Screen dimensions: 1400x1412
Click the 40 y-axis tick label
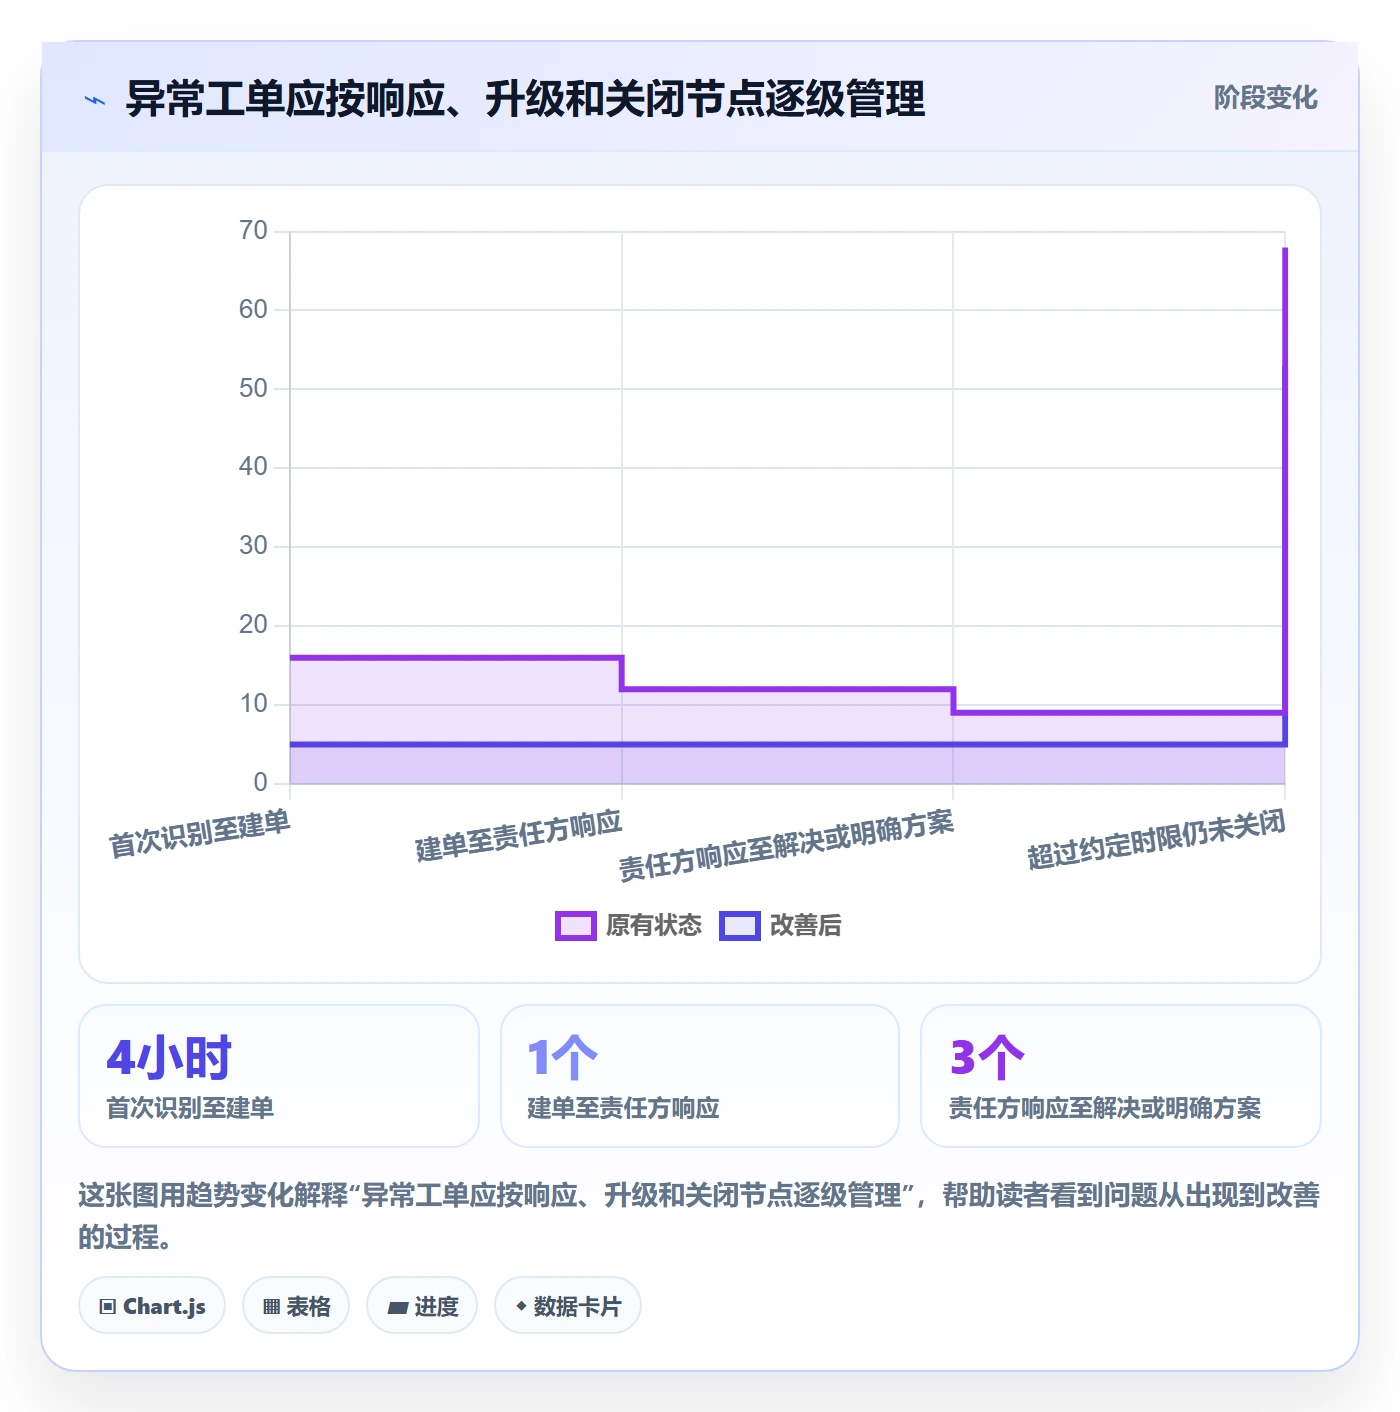253,467
